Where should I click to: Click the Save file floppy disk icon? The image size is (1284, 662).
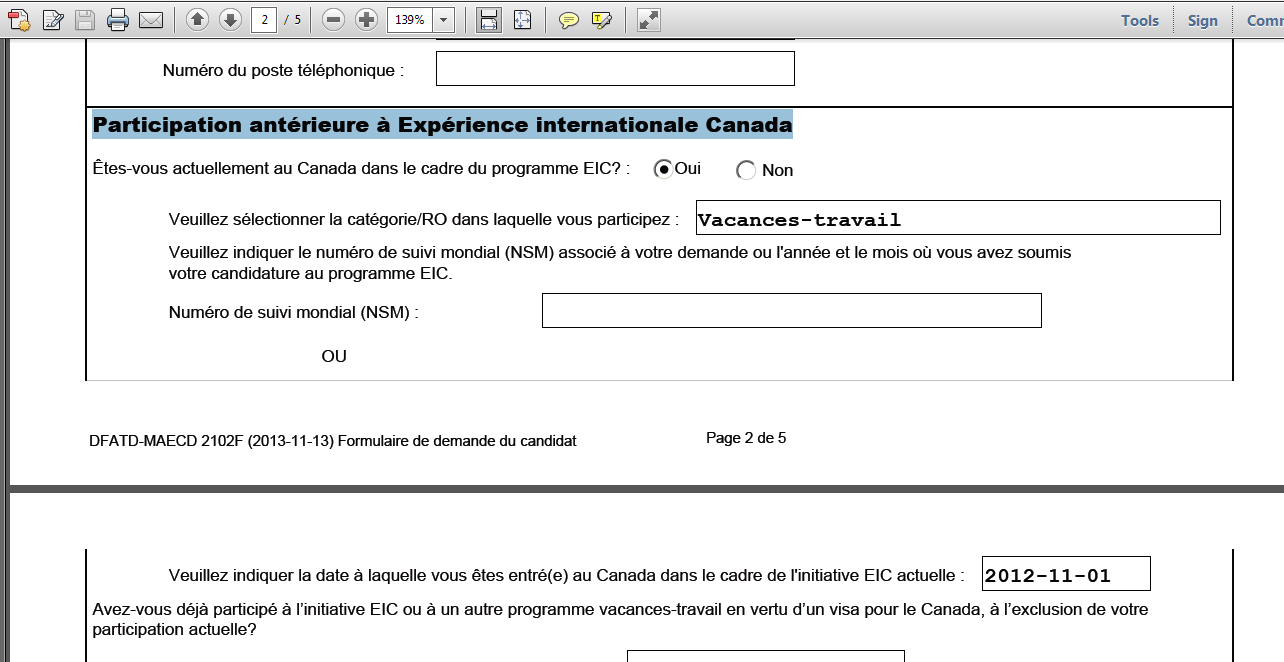point(85,20)
